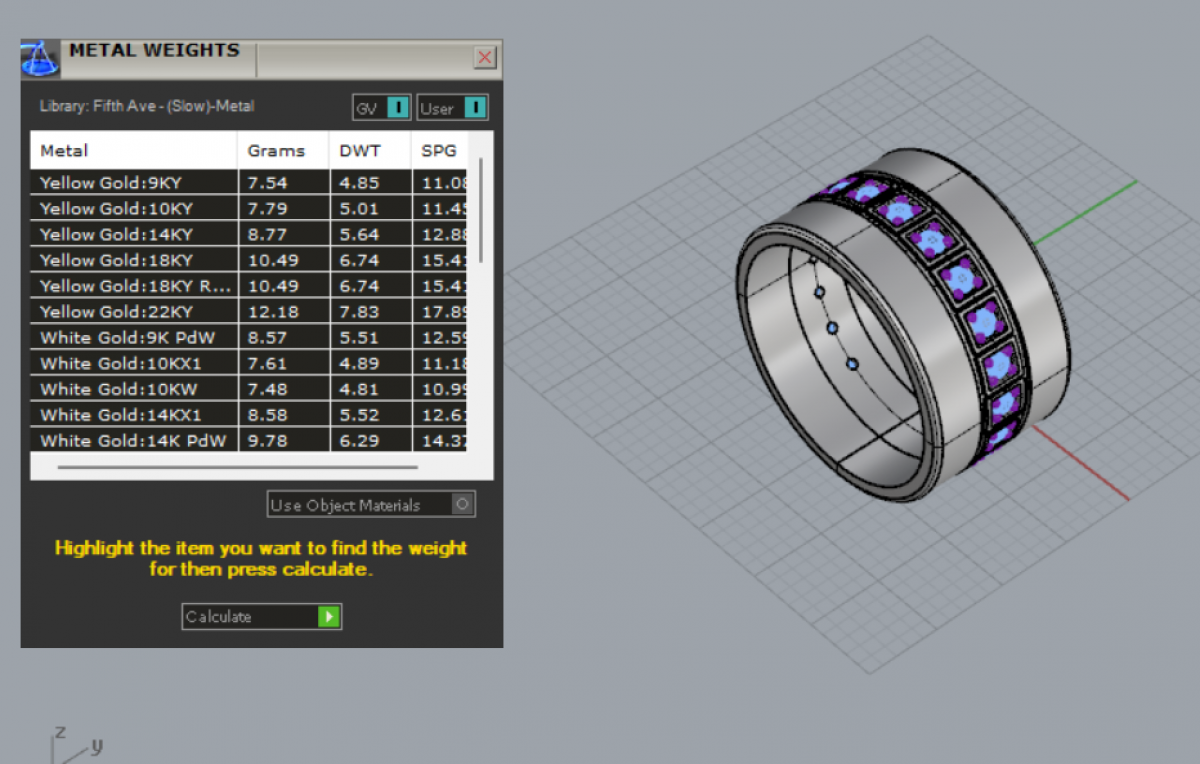Click the horizontal scrollbar under the table
The image size is (1200, 764).
(238, 467)
